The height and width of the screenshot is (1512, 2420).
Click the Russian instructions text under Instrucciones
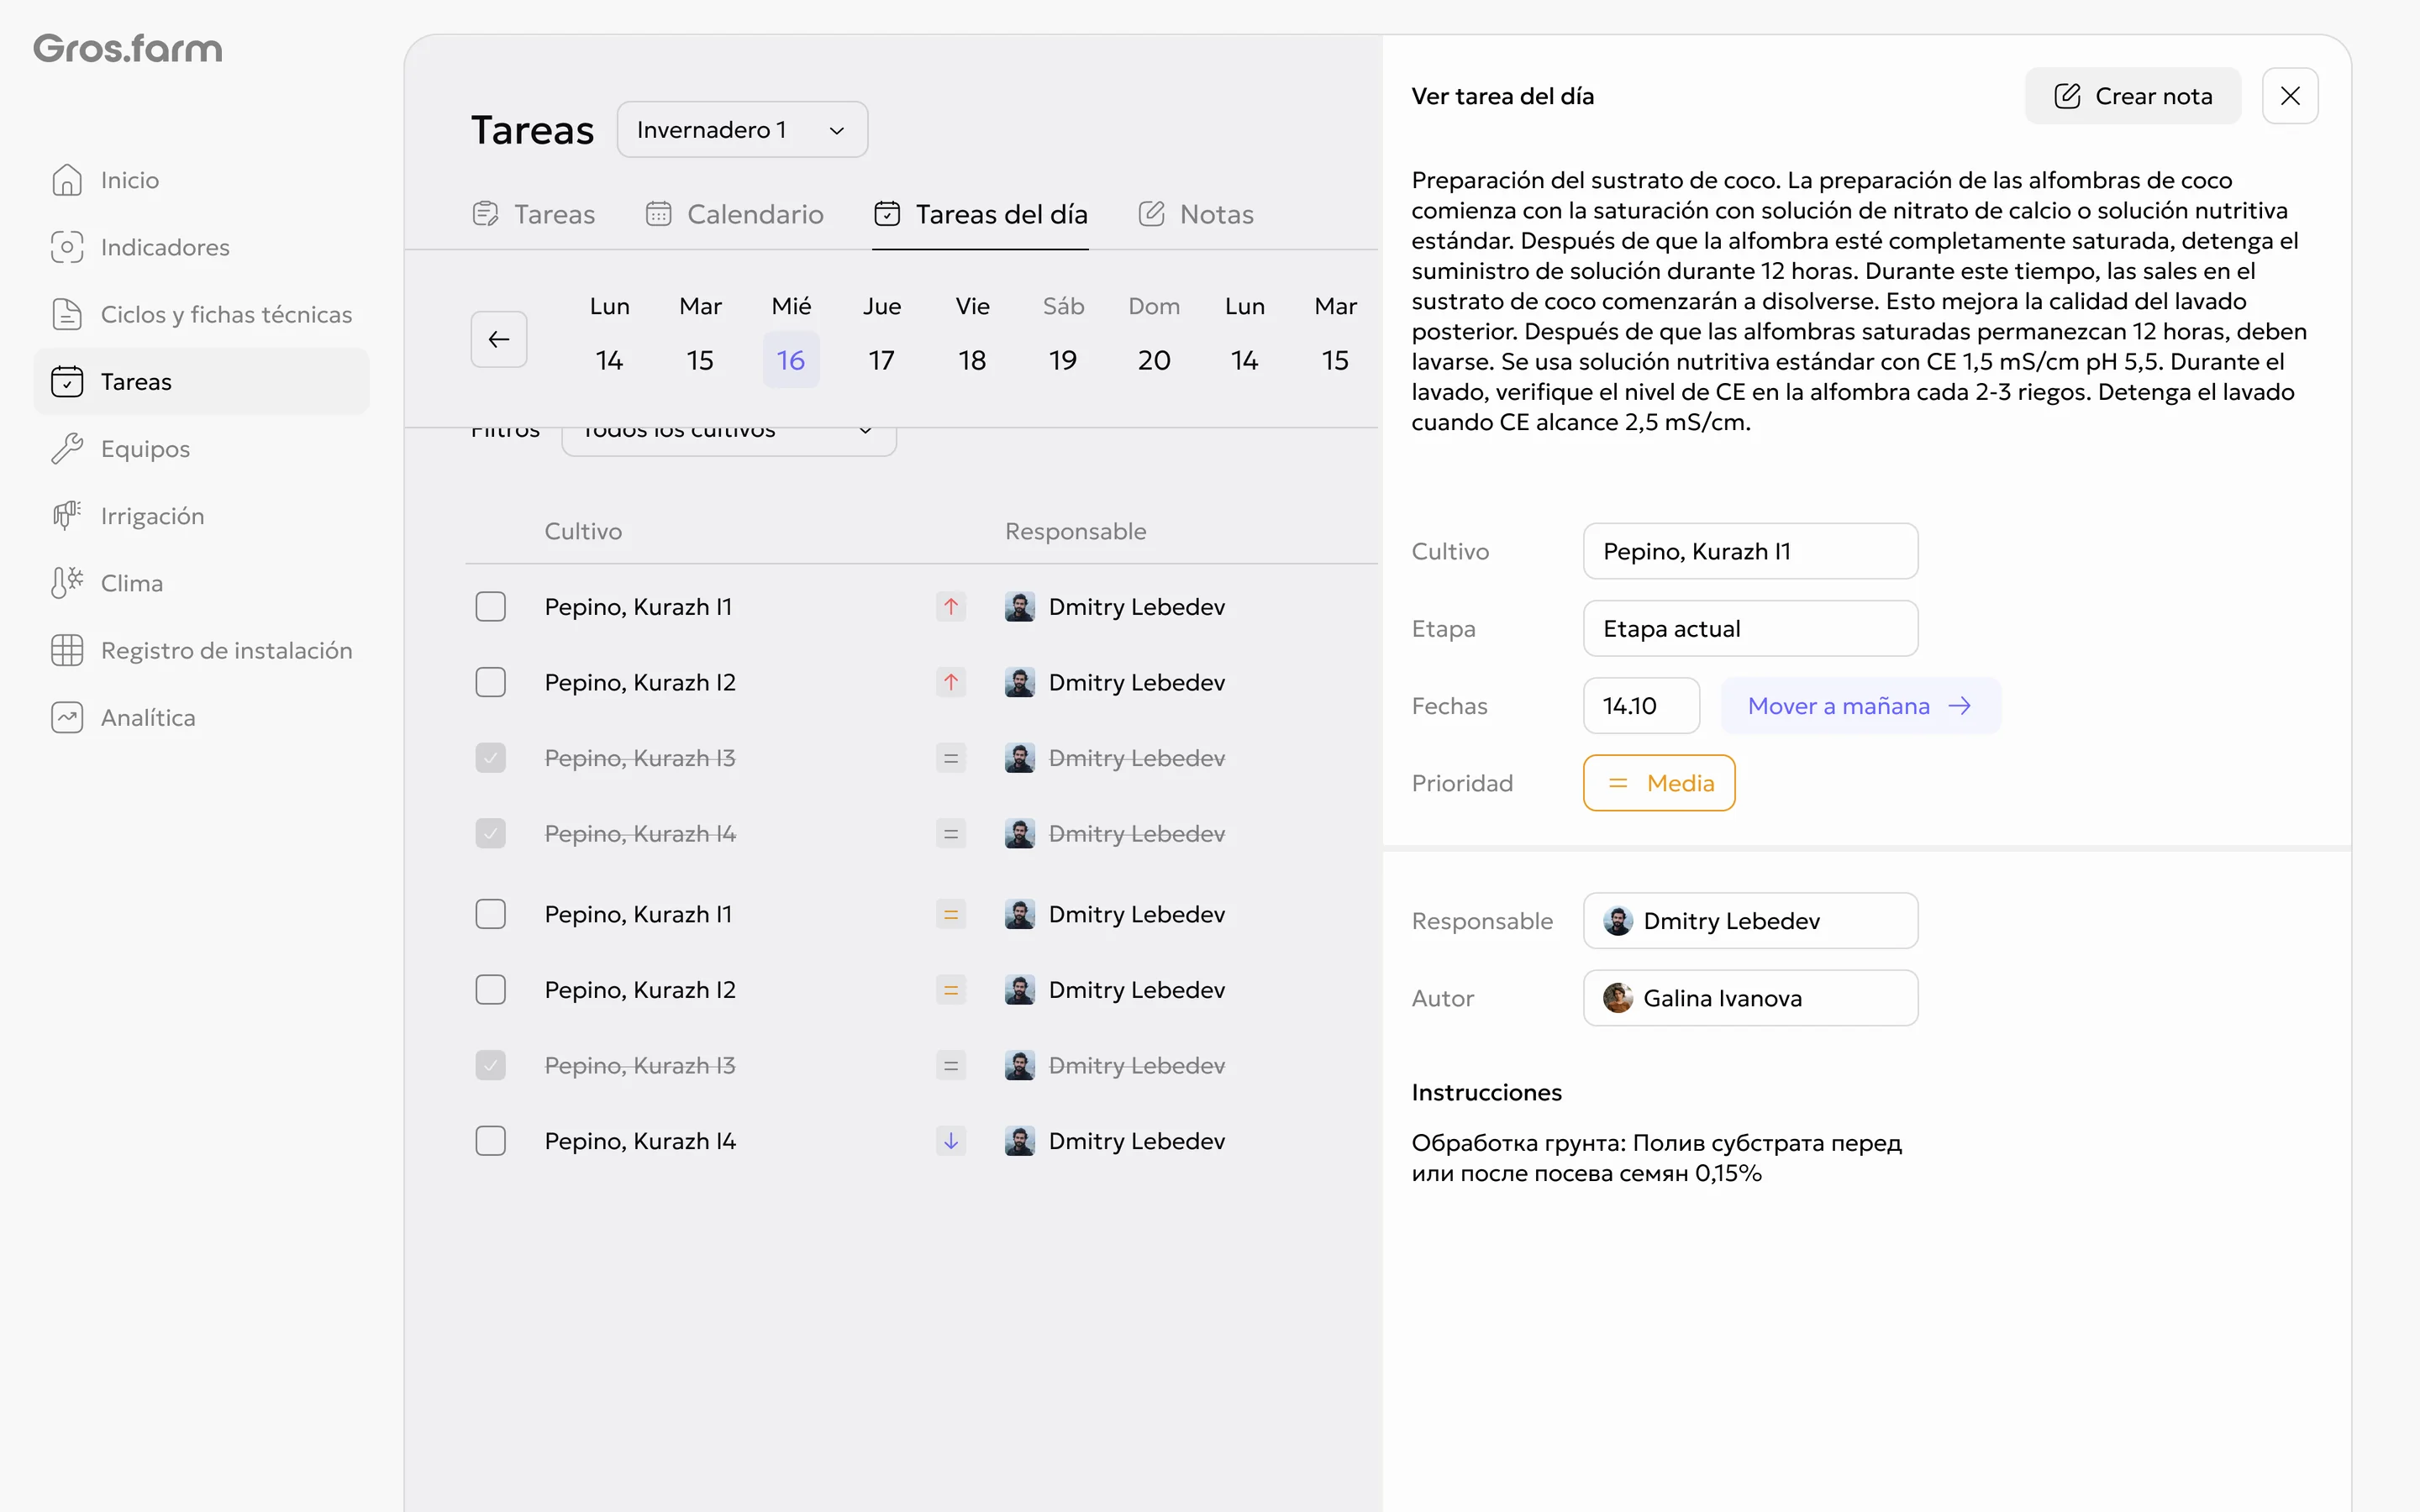pyautogui.click(x=1656, y=1158)
